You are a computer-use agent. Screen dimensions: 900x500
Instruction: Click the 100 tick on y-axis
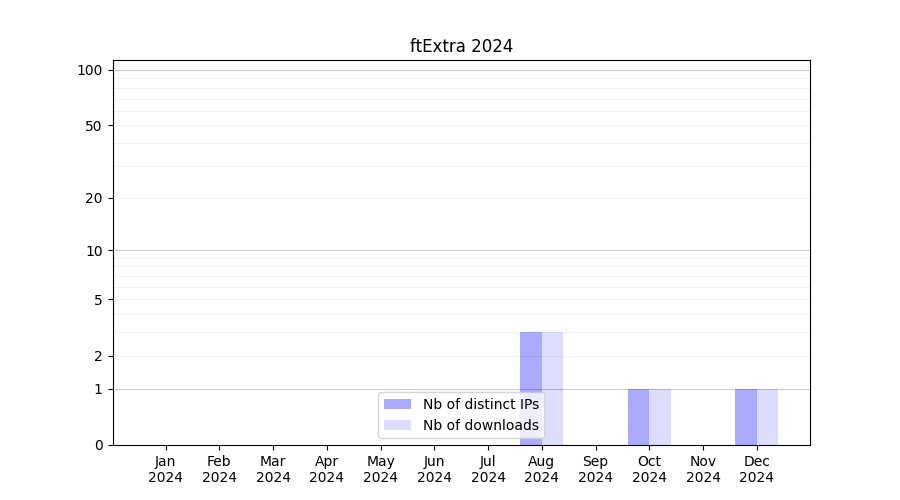(x=90, y=70)
